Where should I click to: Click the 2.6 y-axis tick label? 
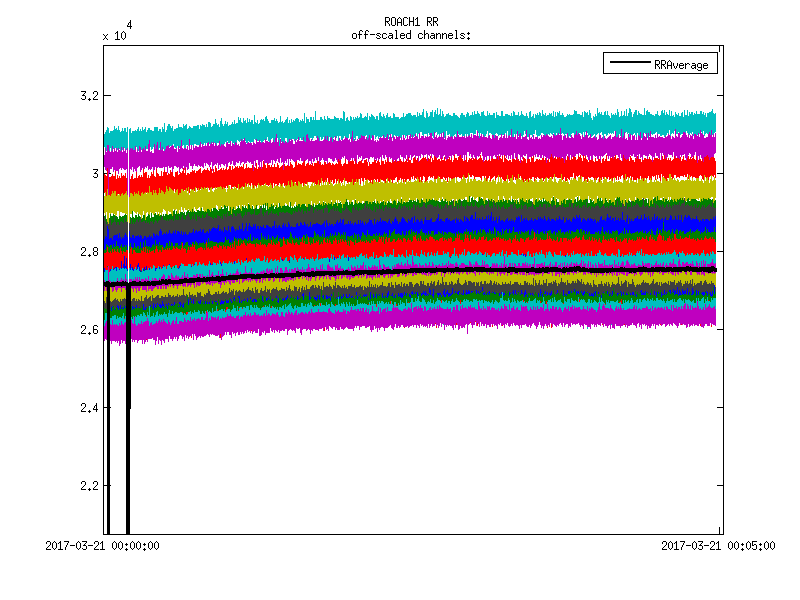point(89,330)
